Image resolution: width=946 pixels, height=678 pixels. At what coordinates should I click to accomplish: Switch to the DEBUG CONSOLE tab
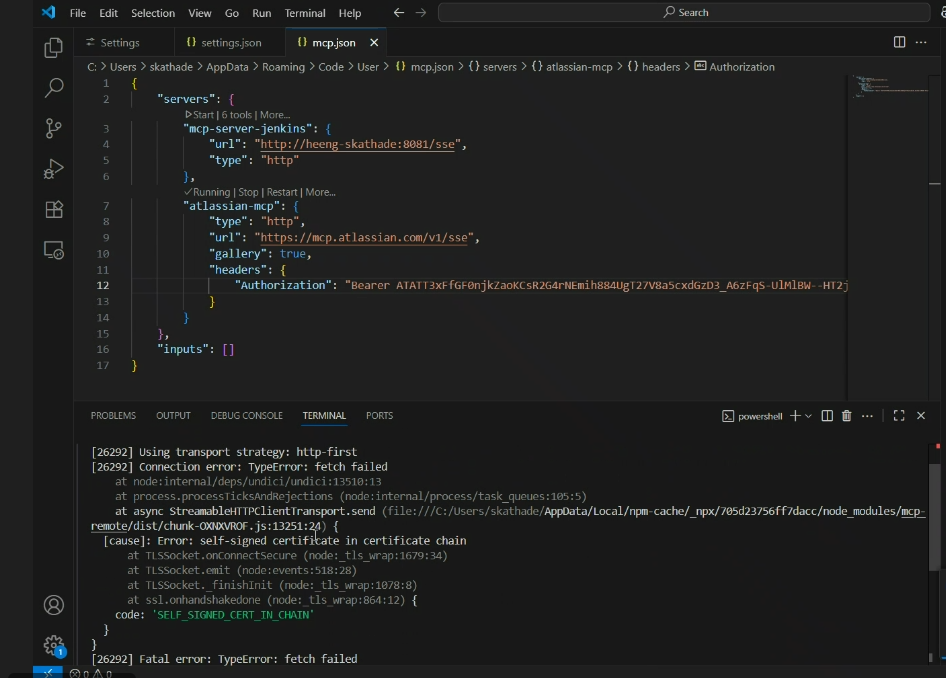tap(247, 416)
